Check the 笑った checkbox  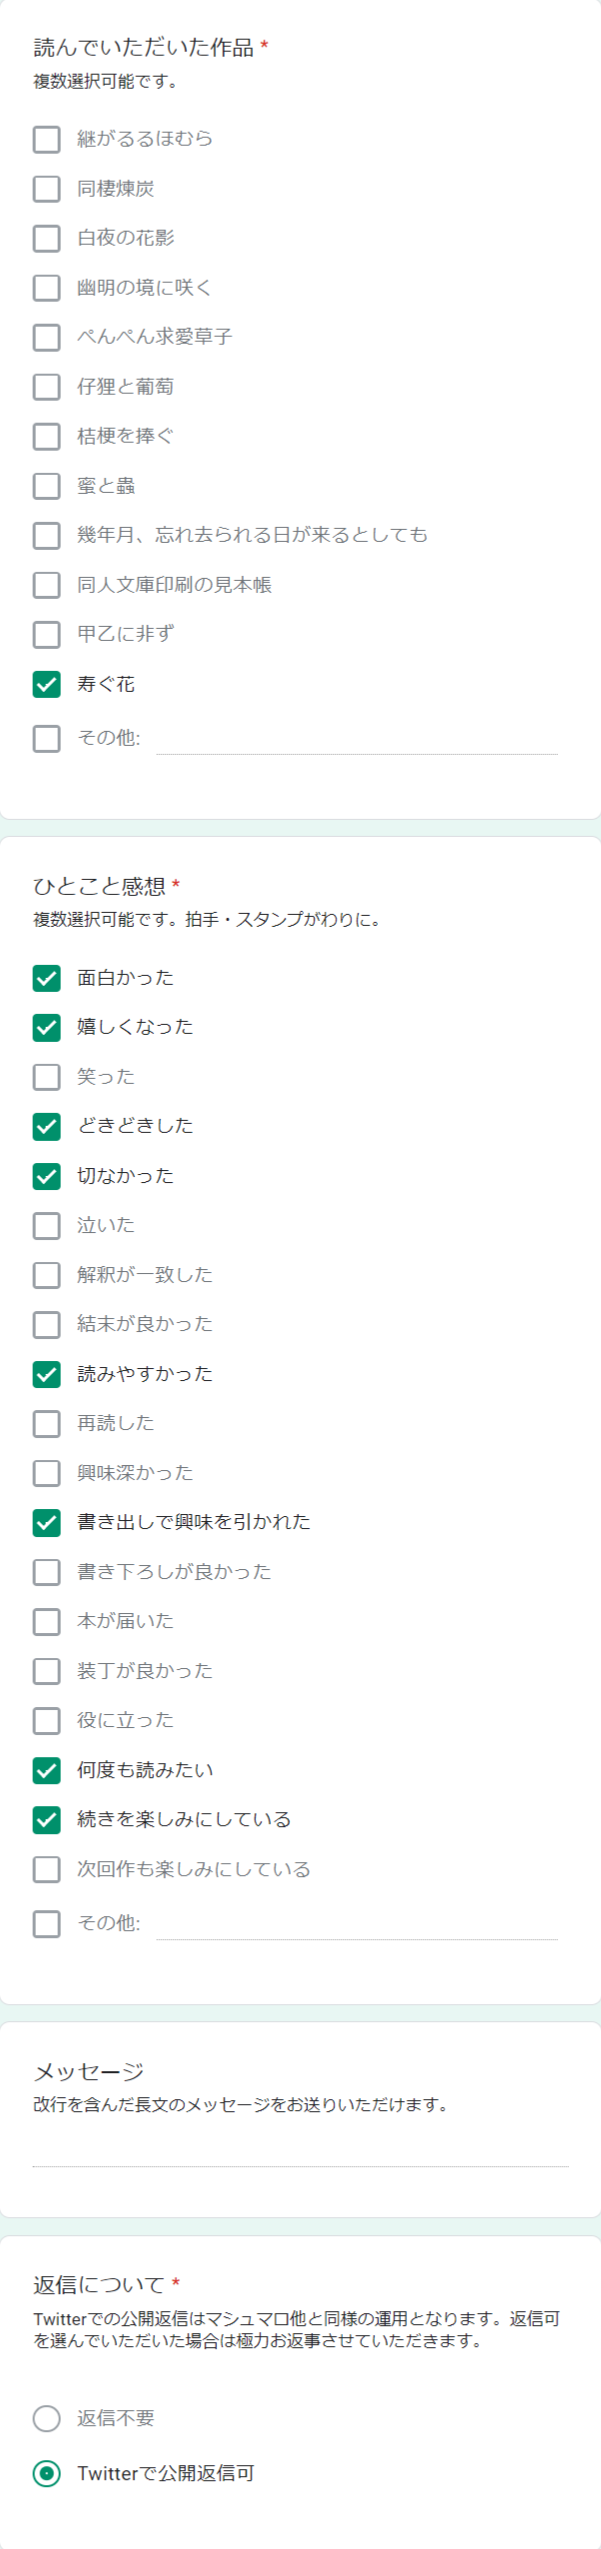coord(47,1077)
